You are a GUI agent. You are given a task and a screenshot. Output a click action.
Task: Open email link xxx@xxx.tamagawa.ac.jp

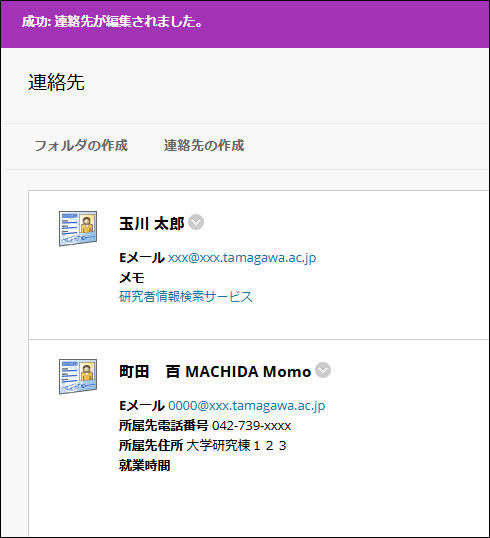pyautogui.click(x=242, y=258)
